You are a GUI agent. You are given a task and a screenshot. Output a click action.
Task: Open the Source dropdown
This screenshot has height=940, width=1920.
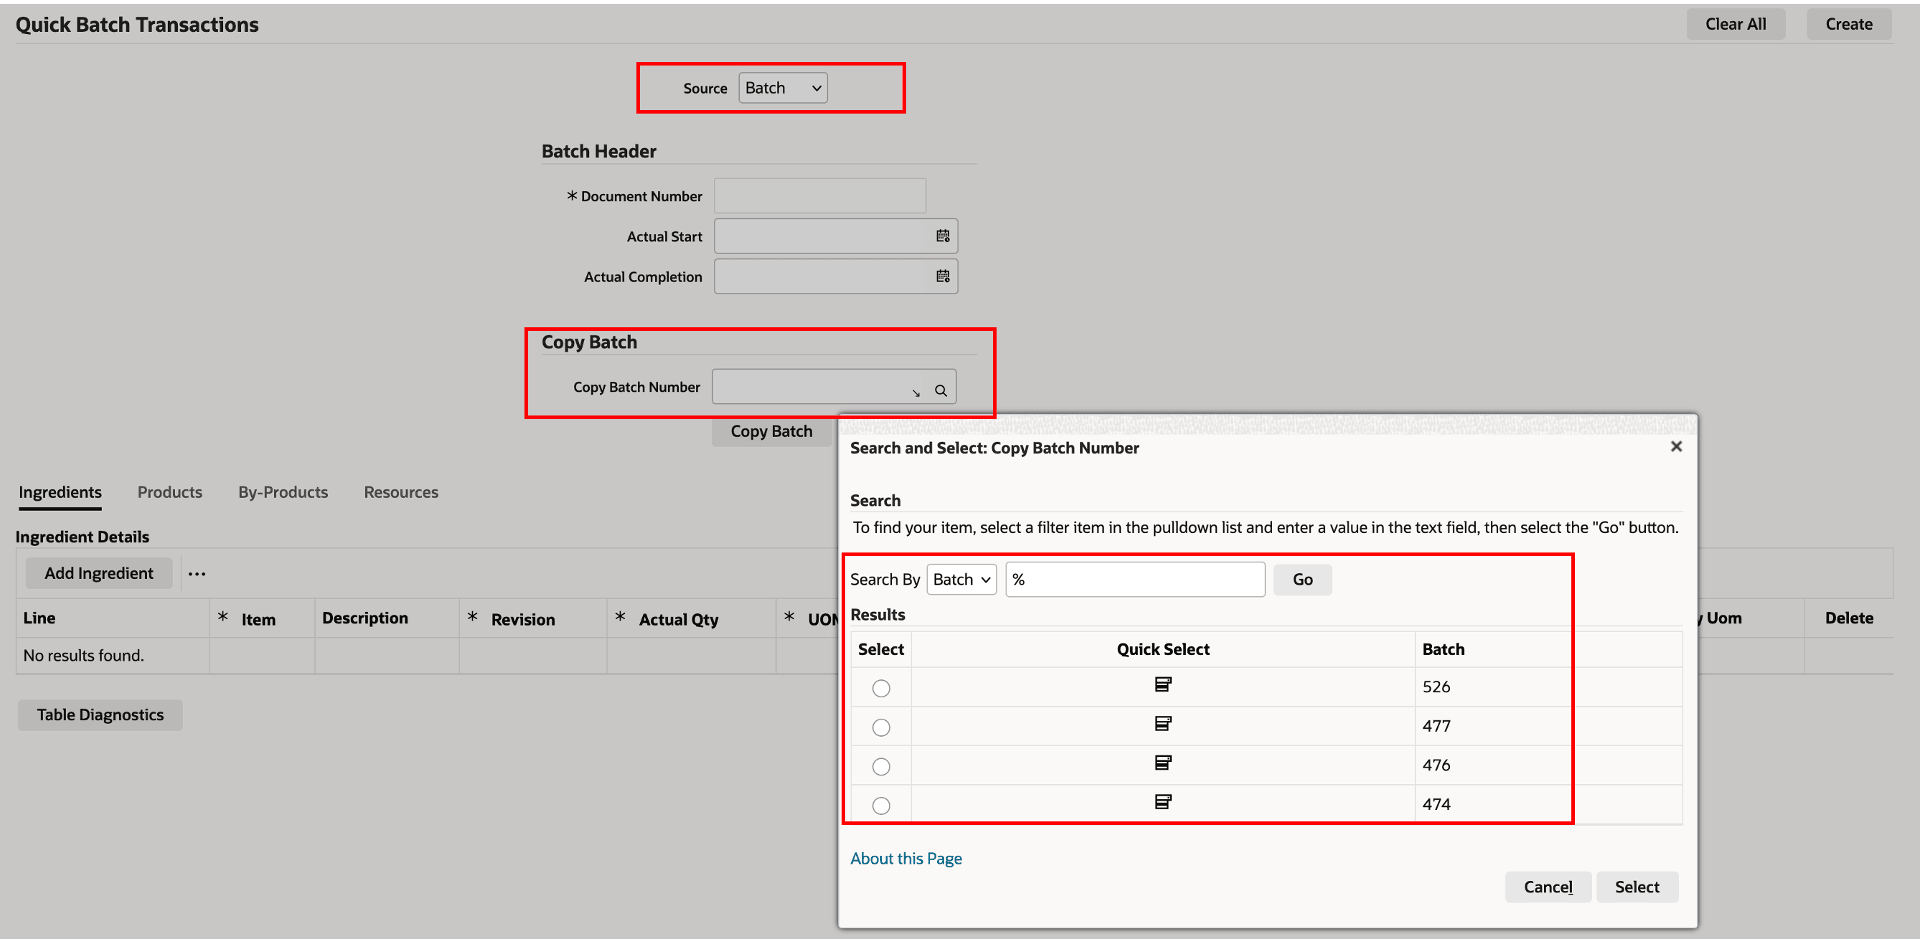[782, 88]
